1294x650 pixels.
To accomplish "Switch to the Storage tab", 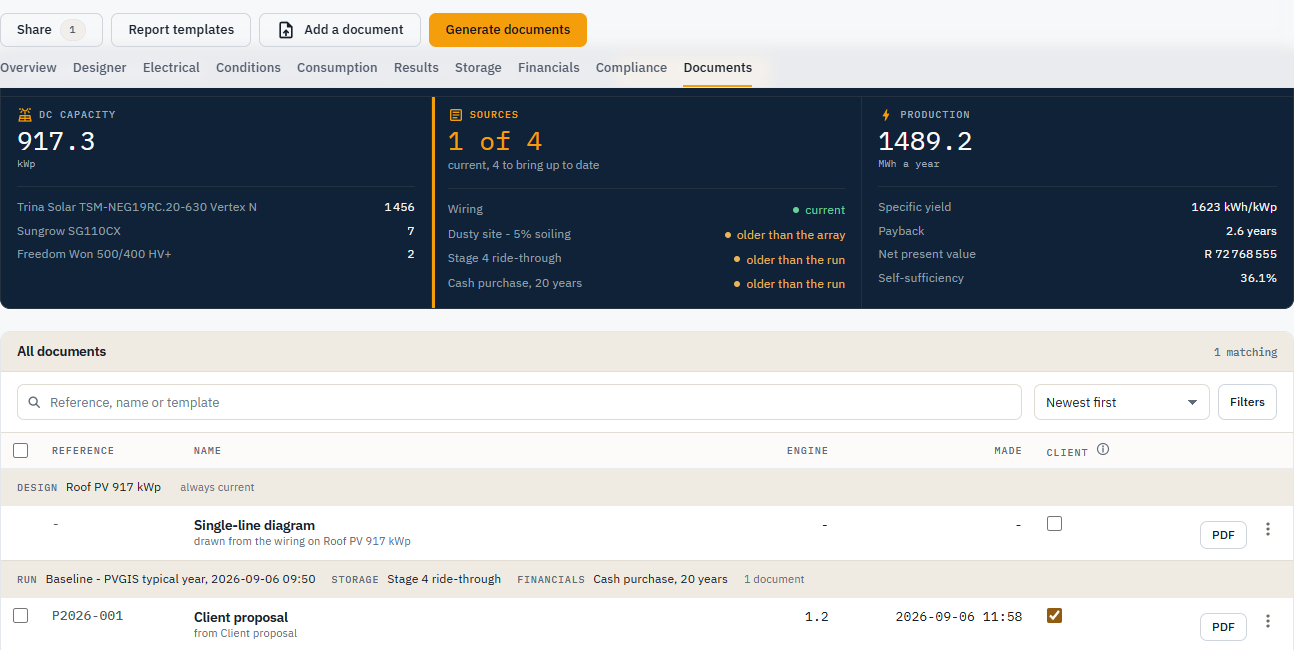I will [x=478, y=68].
